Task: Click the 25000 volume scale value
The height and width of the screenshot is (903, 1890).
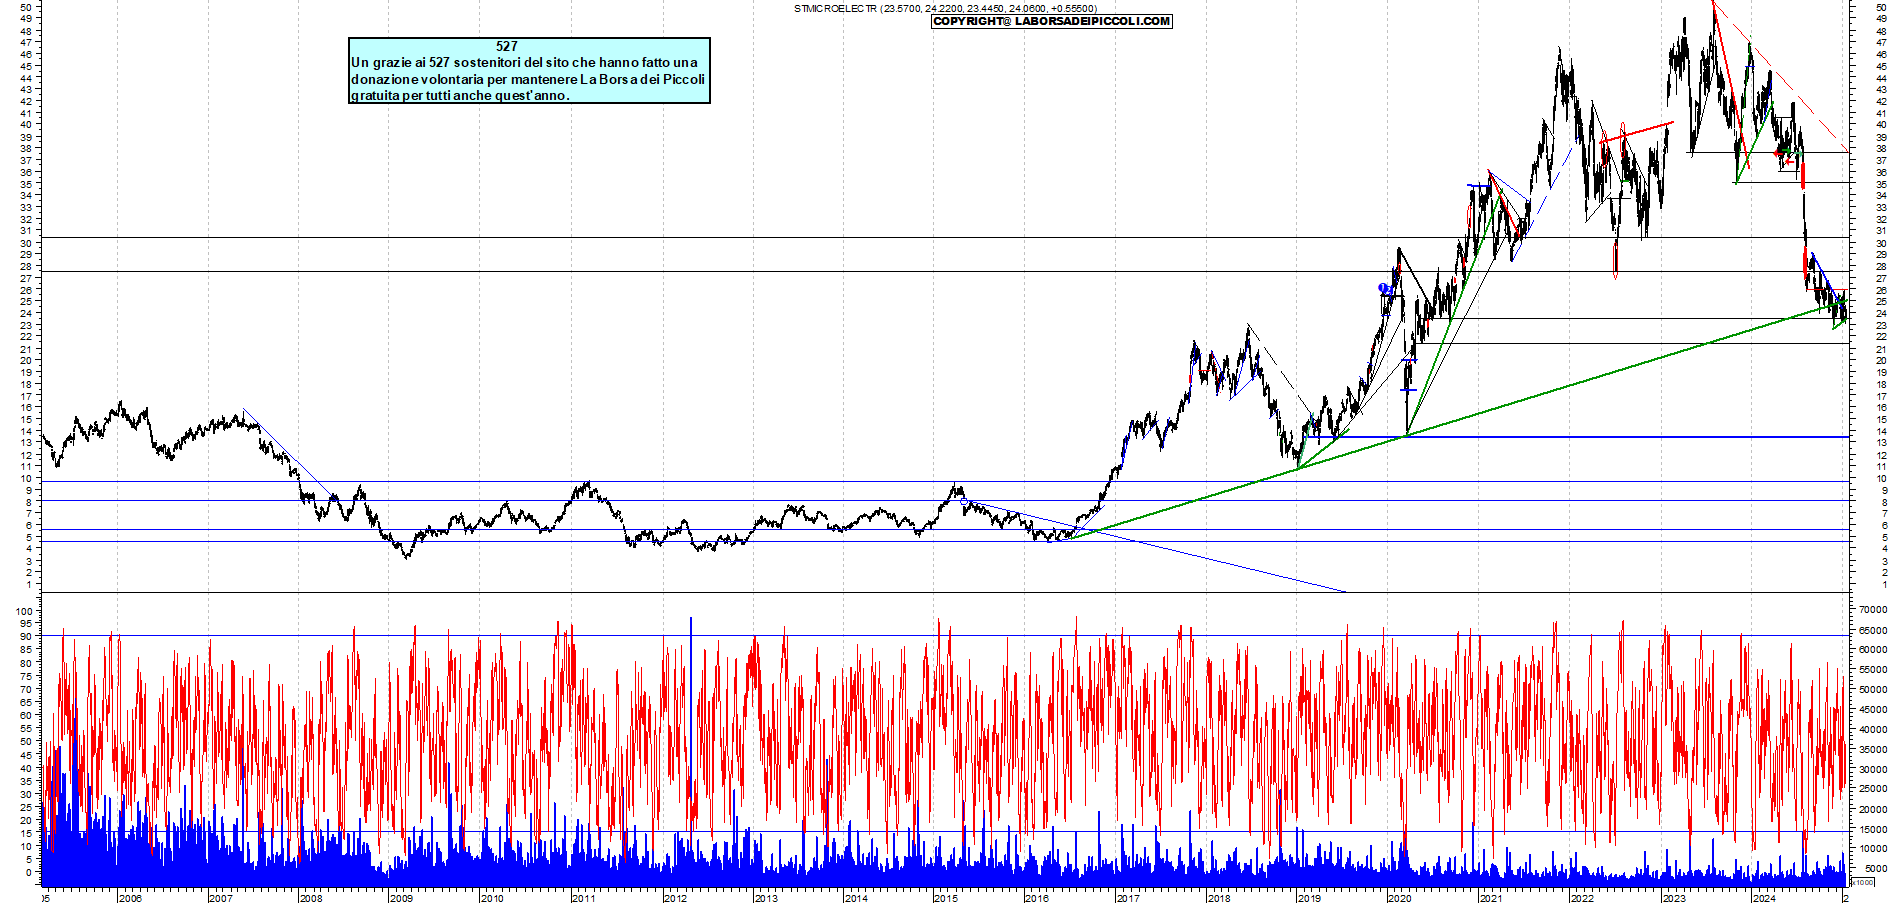Action: tap(1872, 789)
